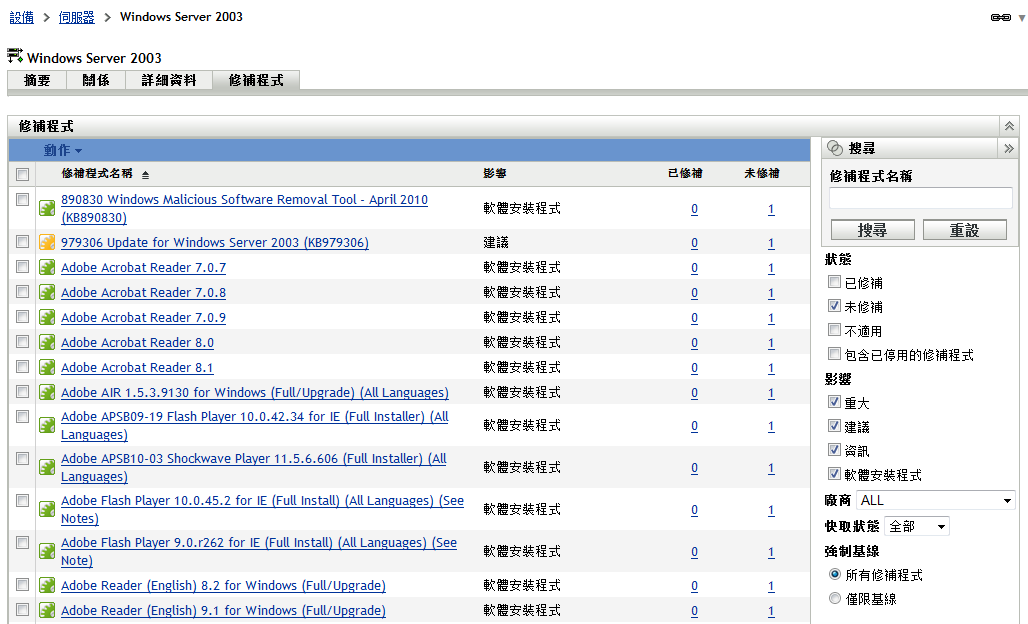Viewport: 1028px width, 624px height.
Task: Click the patch icon beside Adobe Acrobat Reader 7.0.7
Action: (47, 267)
